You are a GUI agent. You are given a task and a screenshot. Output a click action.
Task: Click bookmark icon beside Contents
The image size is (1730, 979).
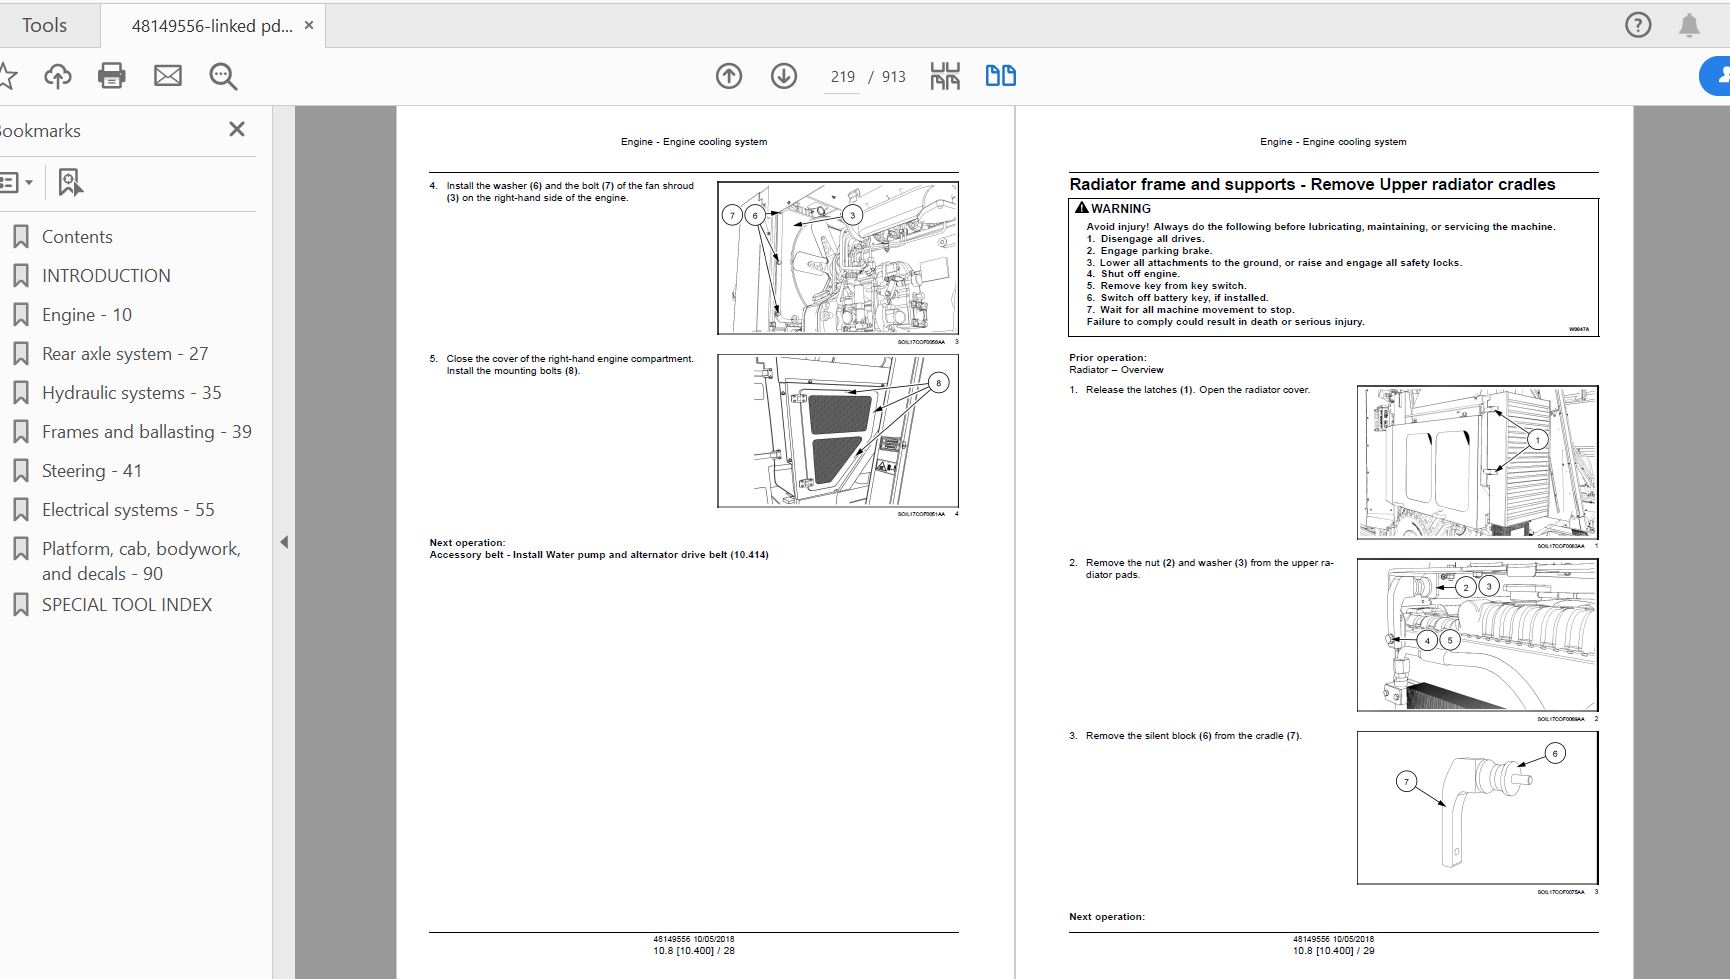coord(20,237)
